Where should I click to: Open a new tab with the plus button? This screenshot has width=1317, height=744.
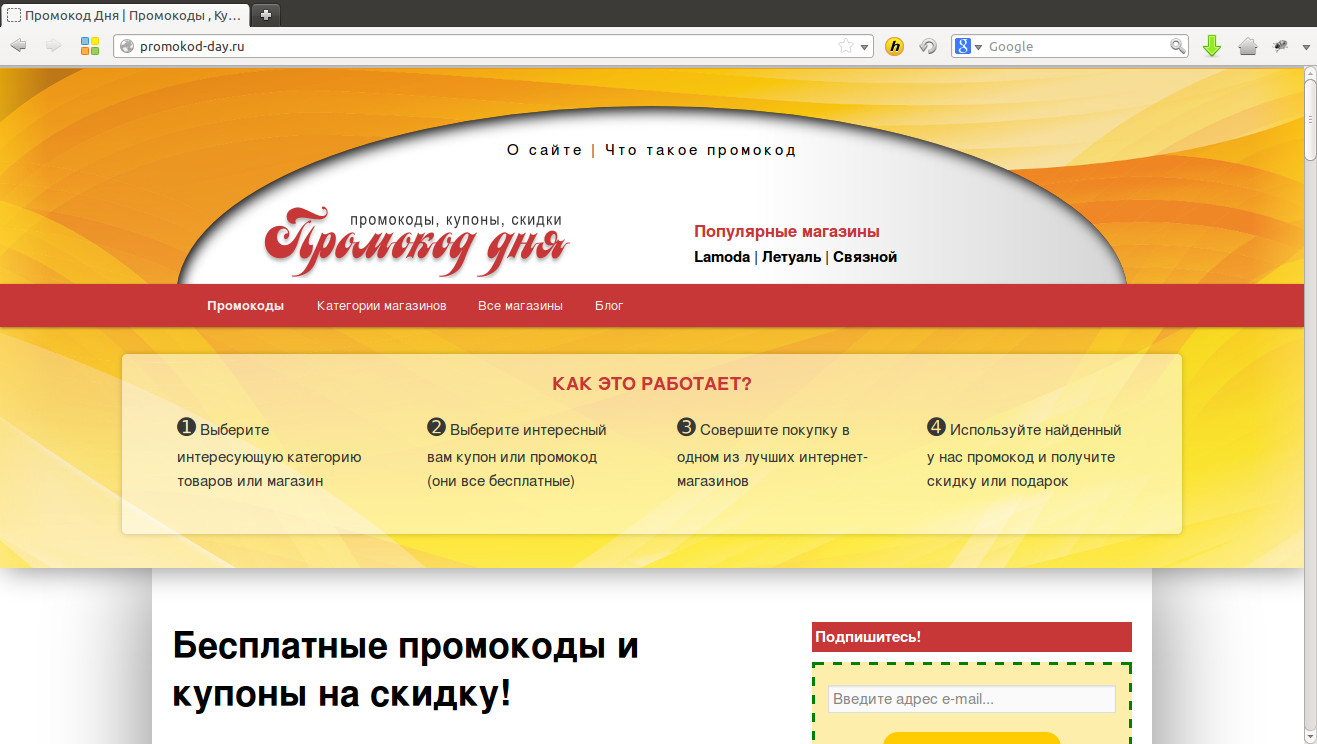click(x=266, y=15)
